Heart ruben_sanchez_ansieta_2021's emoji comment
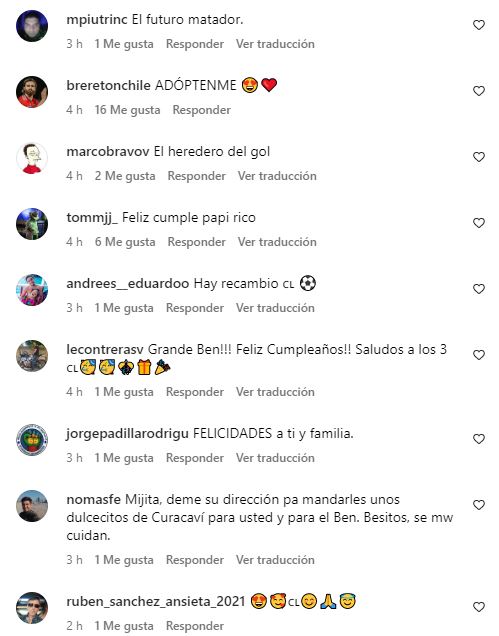This screenshot has width=499, height=636. [x=479, y=607]
